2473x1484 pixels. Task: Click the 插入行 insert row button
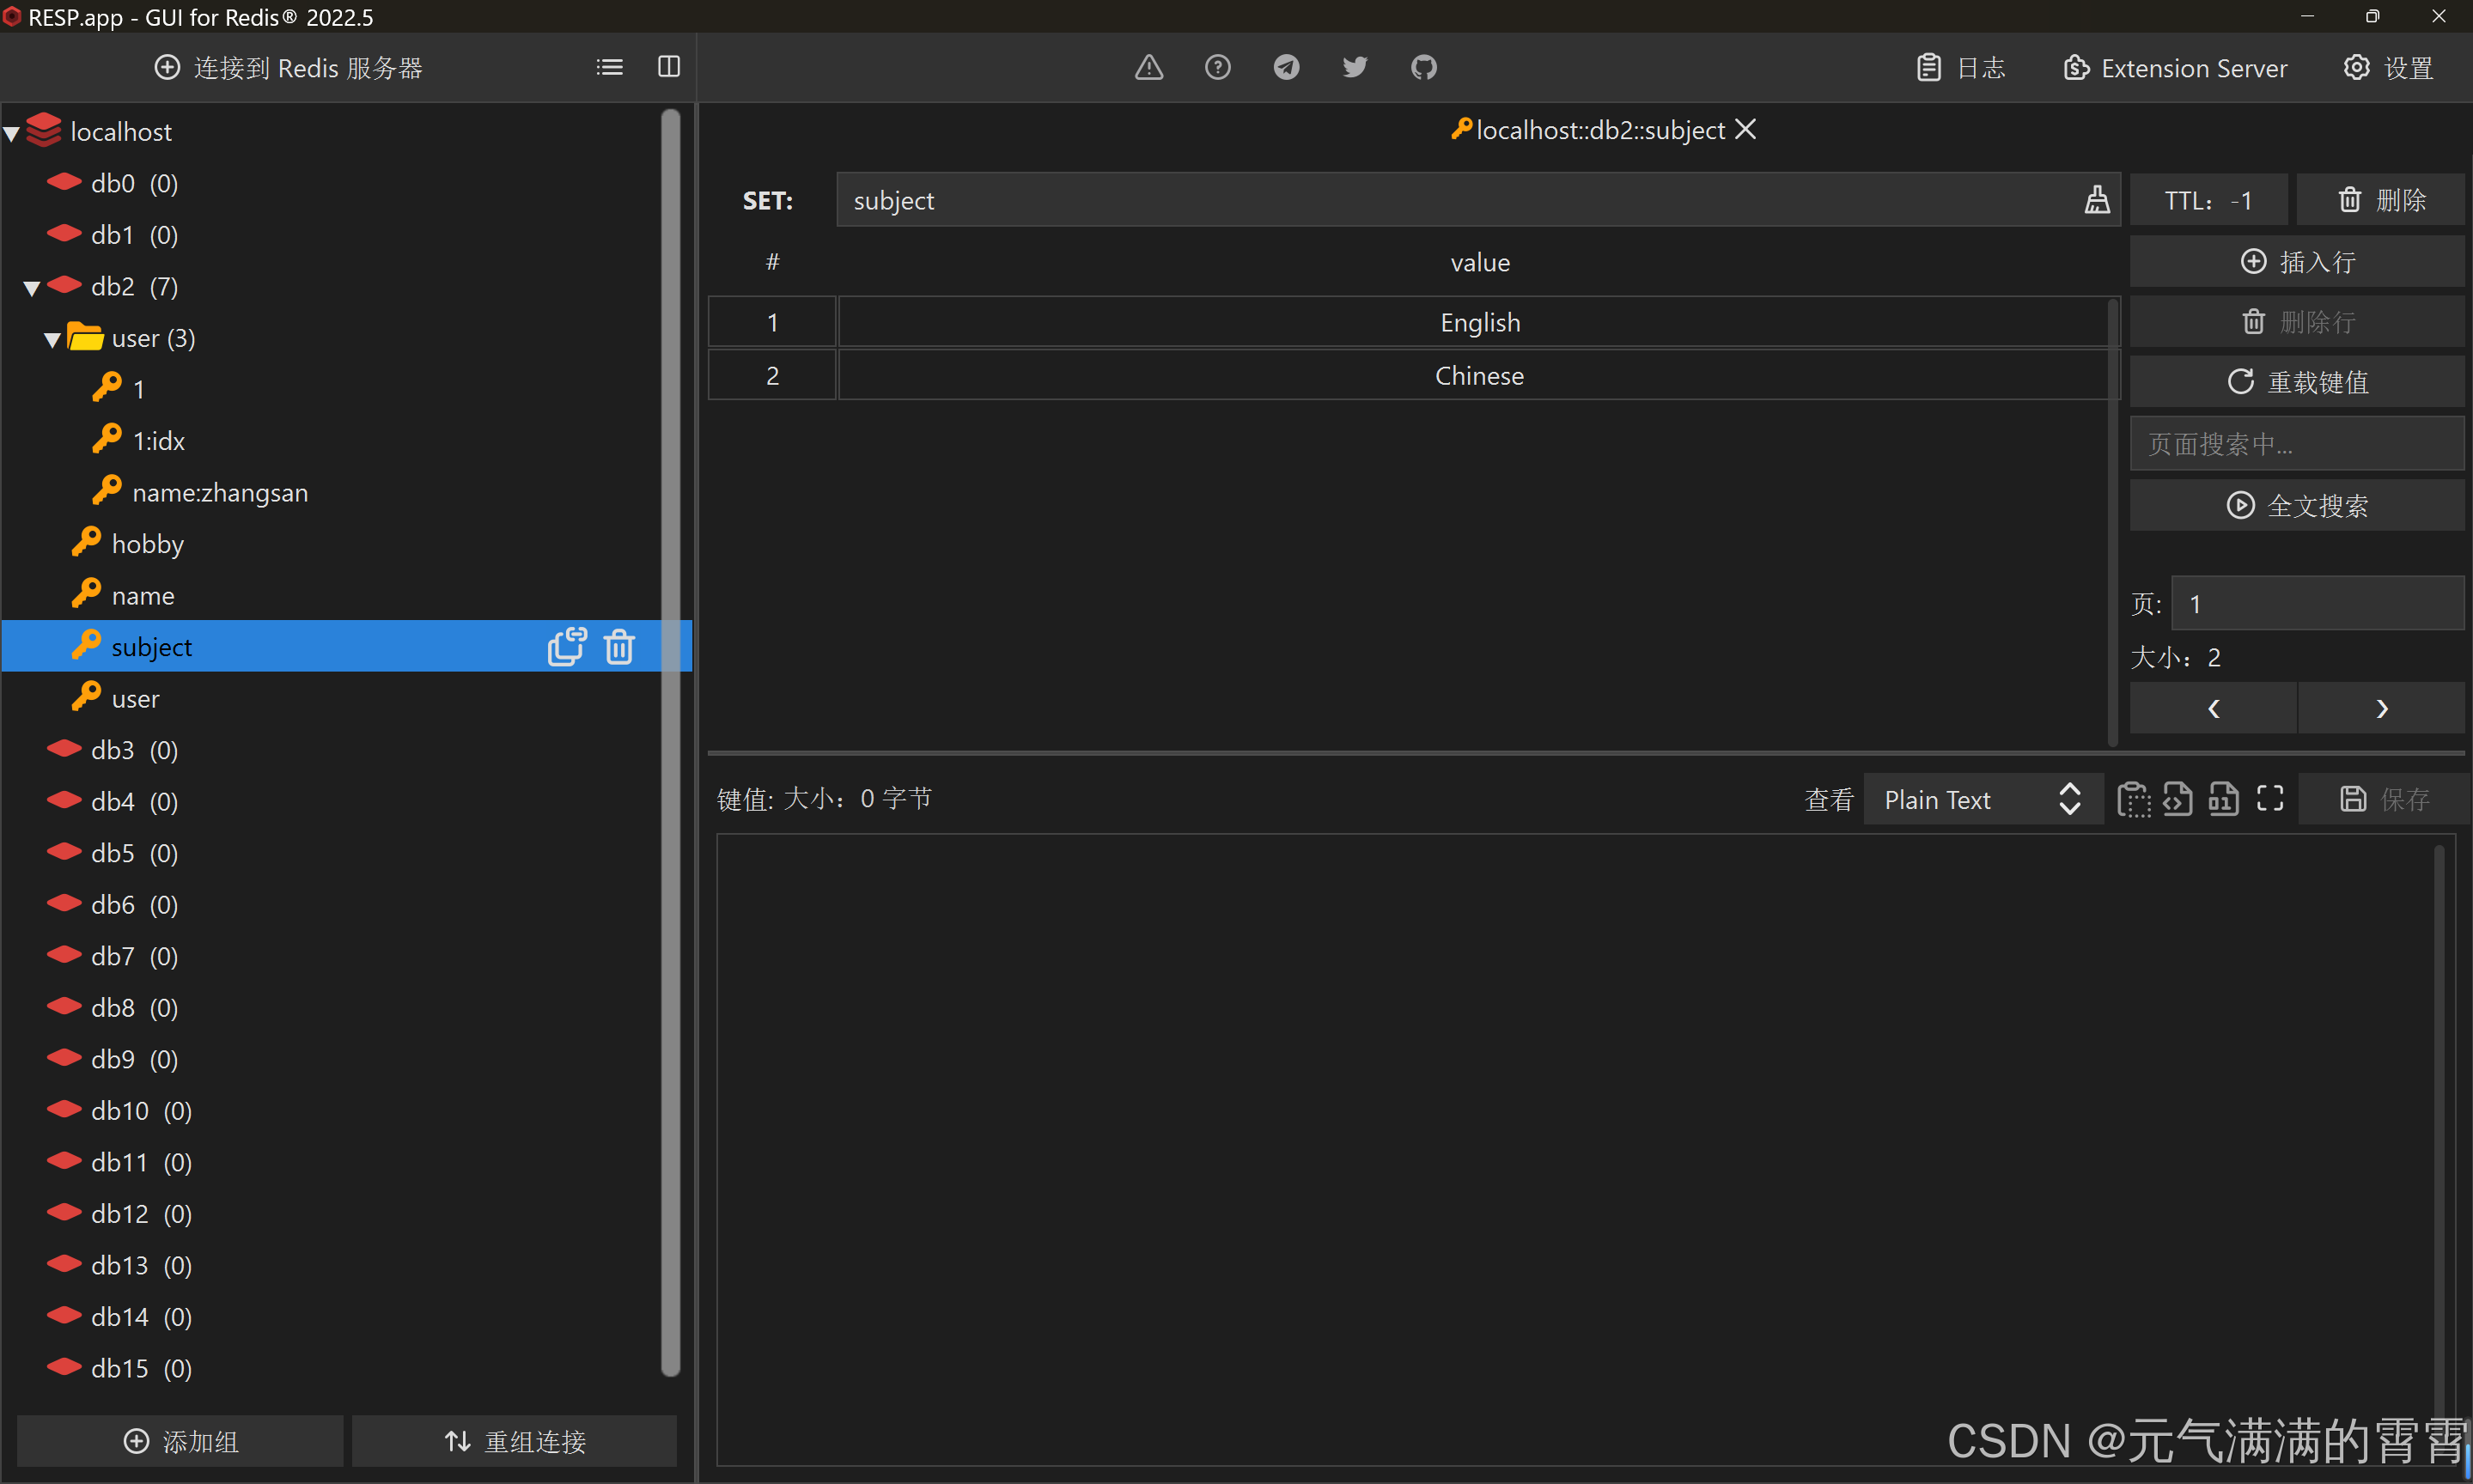tap(2296, 262)
